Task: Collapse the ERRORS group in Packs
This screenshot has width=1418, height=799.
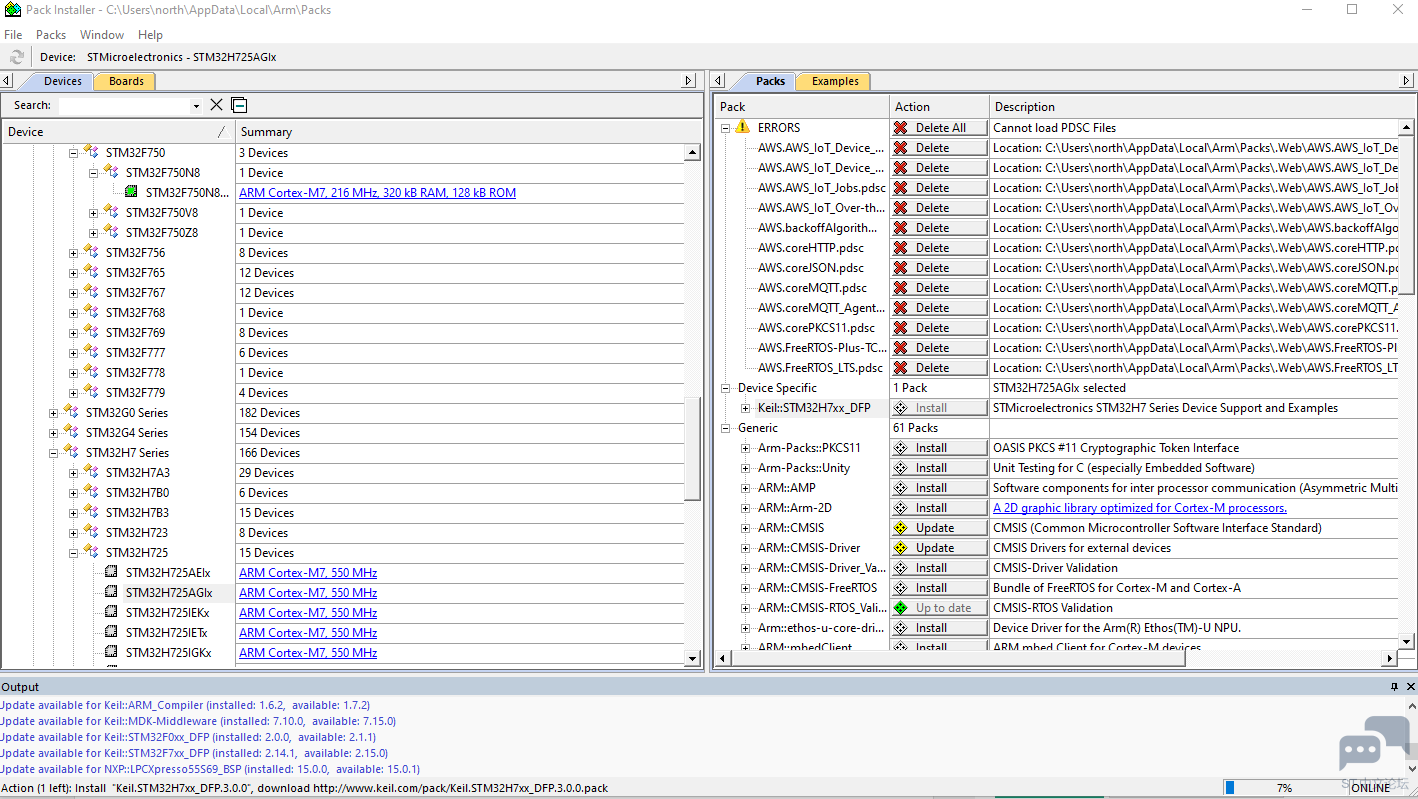Action: pos(725,128)
